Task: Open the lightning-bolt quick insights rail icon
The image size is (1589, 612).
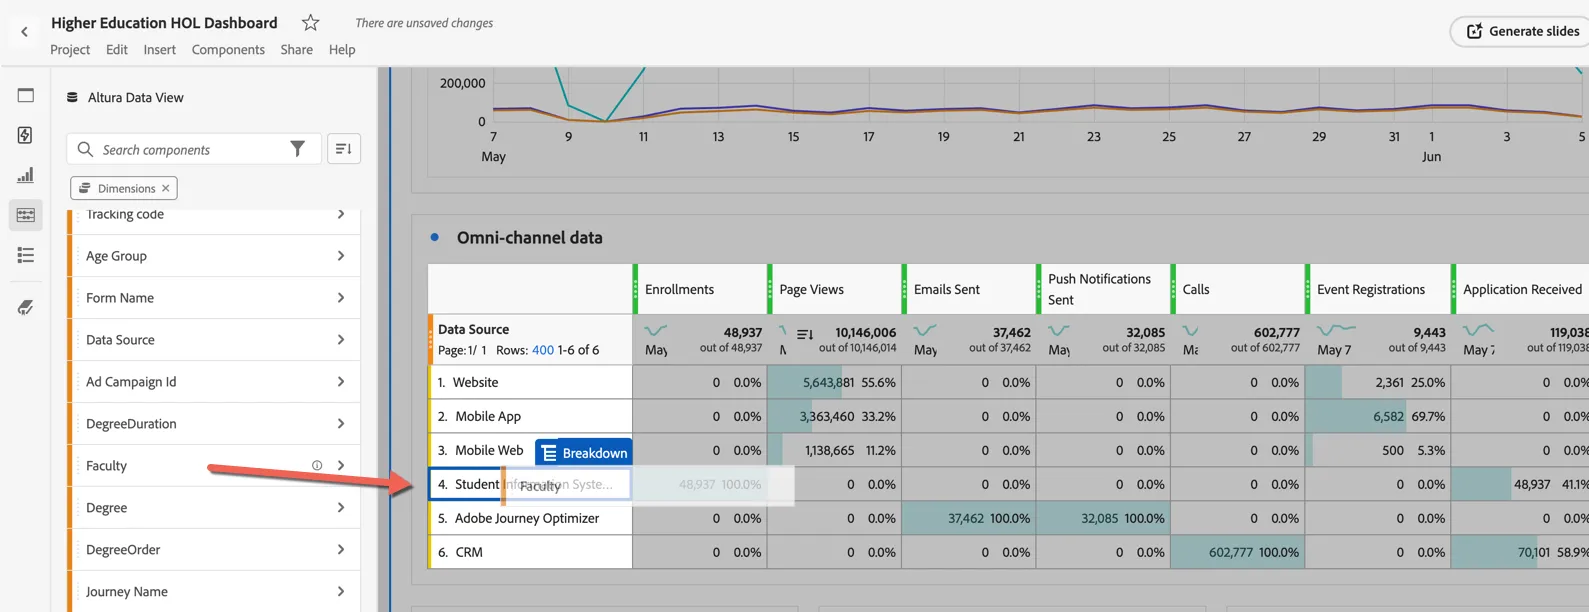Action: (26, 135)
